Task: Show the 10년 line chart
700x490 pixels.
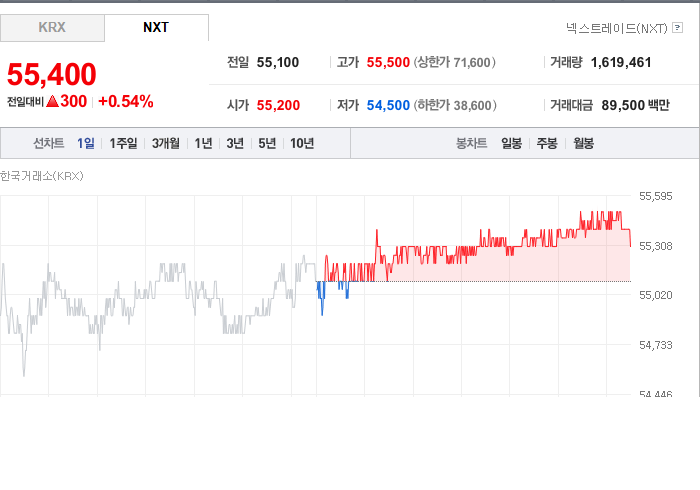Action: click(302, 143)
